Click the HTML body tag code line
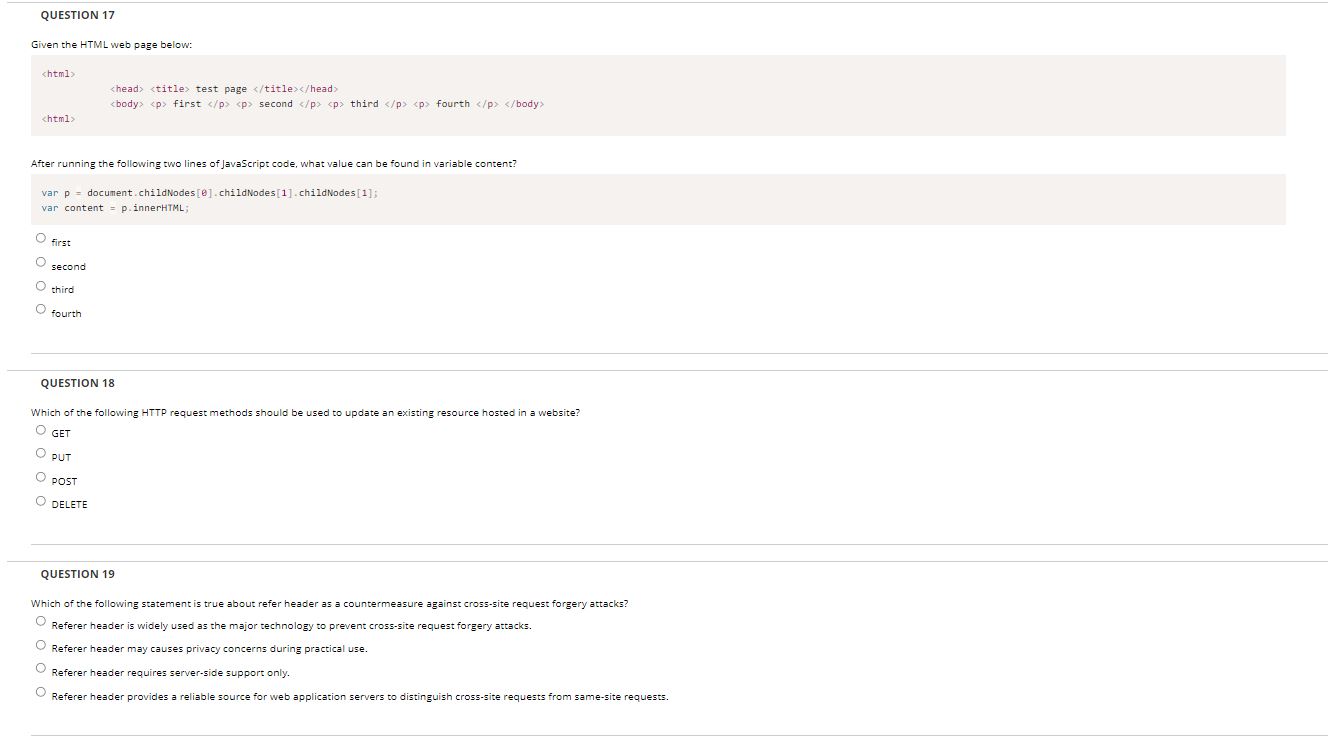 click(327, 104)
